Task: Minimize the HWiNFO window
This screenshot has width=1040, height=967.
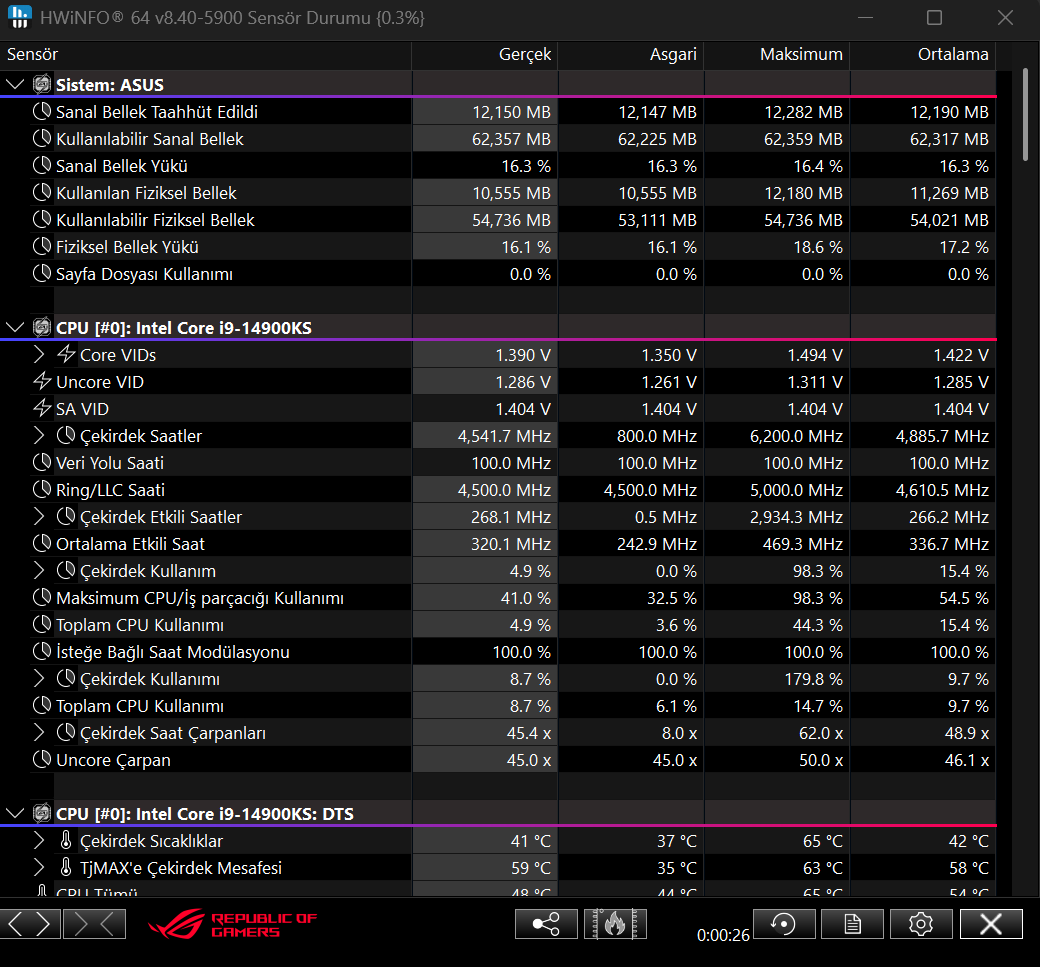Action: coord(865,17)
